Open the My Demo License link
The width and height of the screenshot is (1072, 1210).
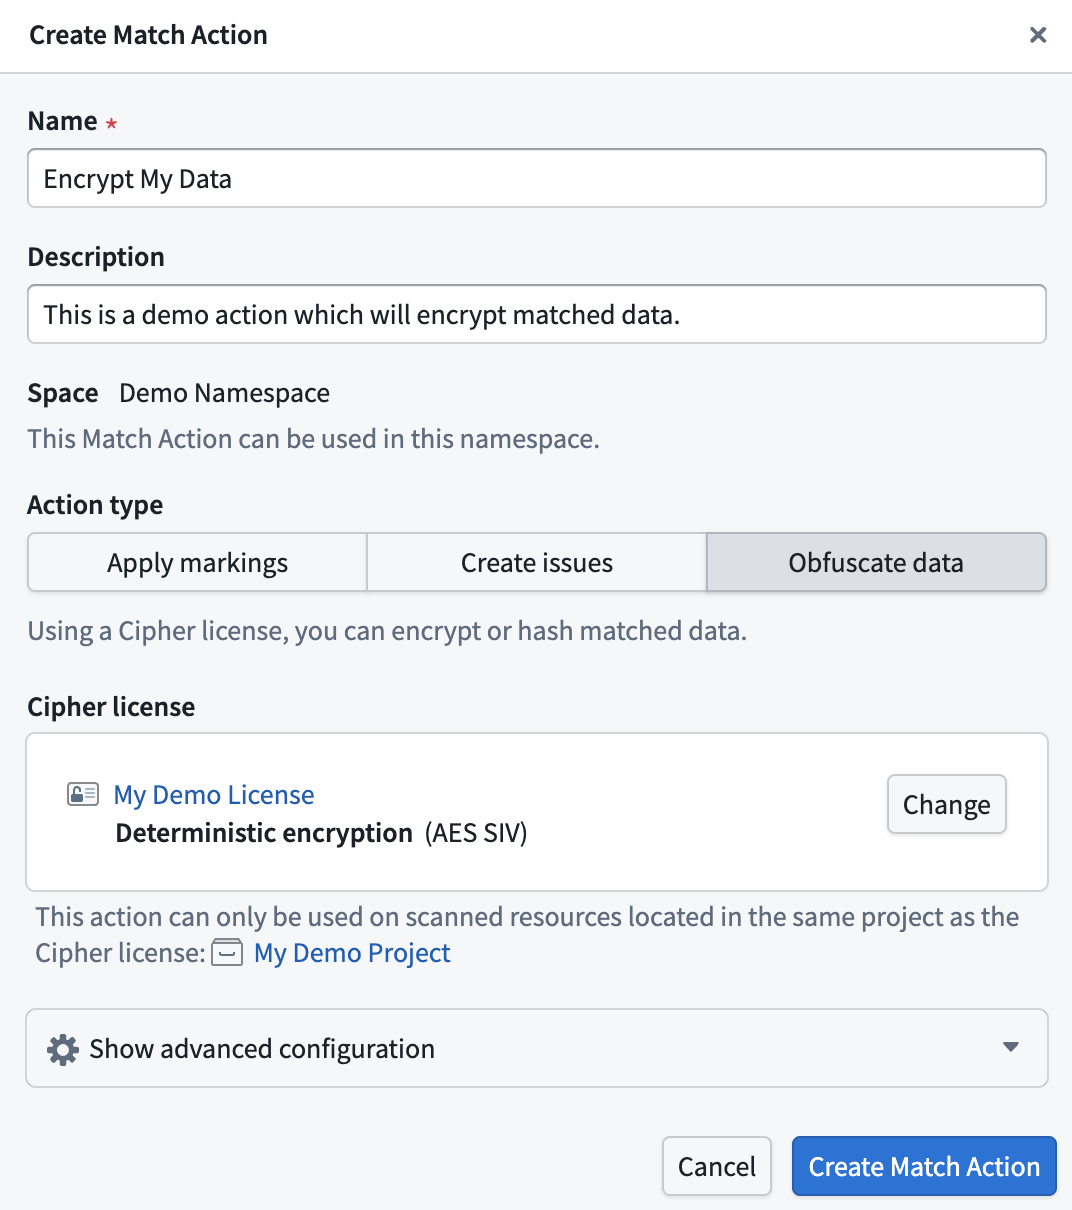coord(213,794)
